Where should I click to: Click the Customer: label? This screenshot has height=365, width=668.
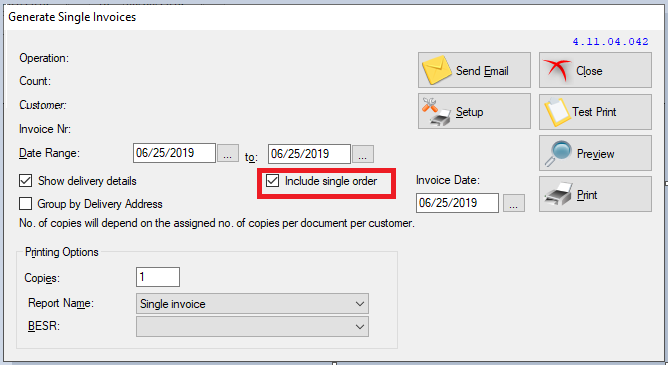(43, 105)
